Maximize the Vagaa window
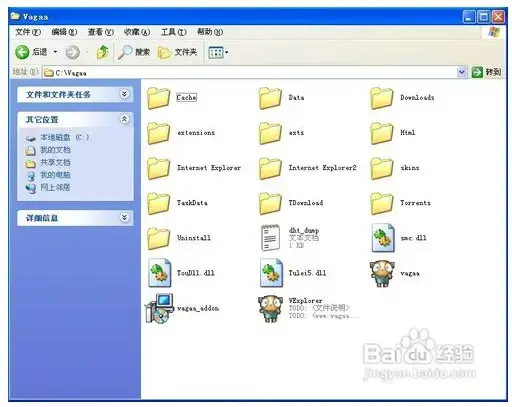This screenshot has height=407, width=512. [x=483, y=17]
